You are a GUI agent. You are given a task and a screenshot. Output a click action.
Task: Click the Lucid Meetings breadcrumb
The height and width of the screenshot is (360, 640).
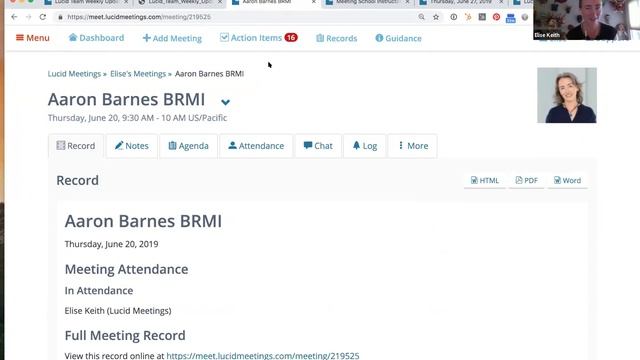pyautogui.click(x=74, y=74)
